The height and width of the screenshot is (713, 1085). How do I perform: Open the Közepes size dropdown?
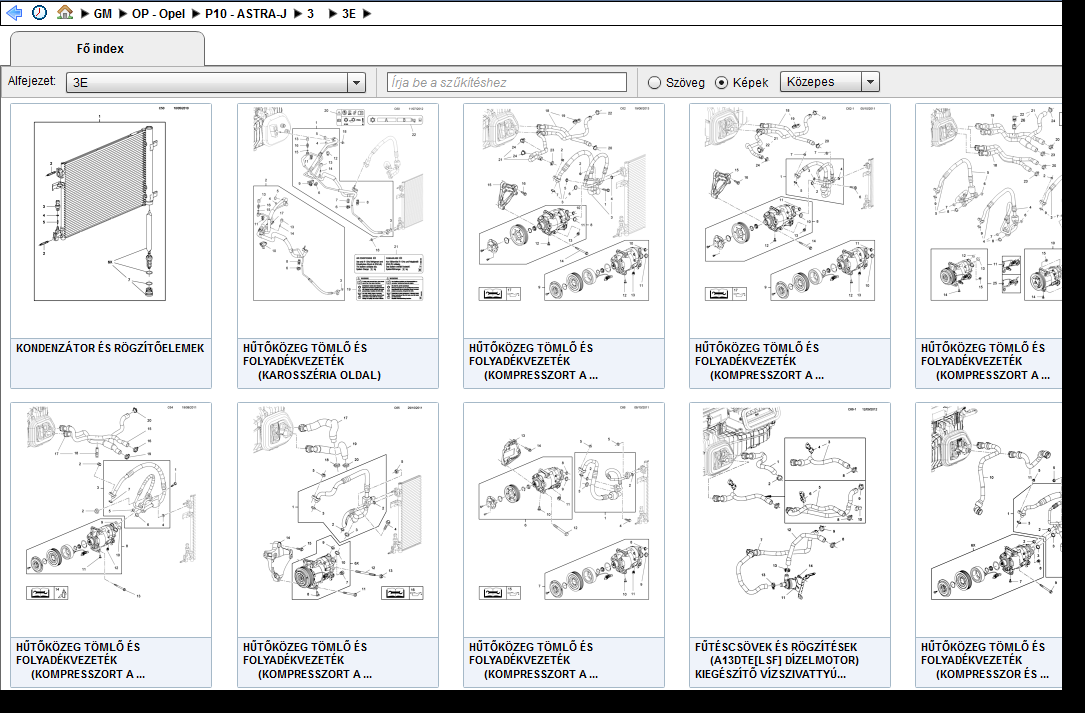[829, 82]
